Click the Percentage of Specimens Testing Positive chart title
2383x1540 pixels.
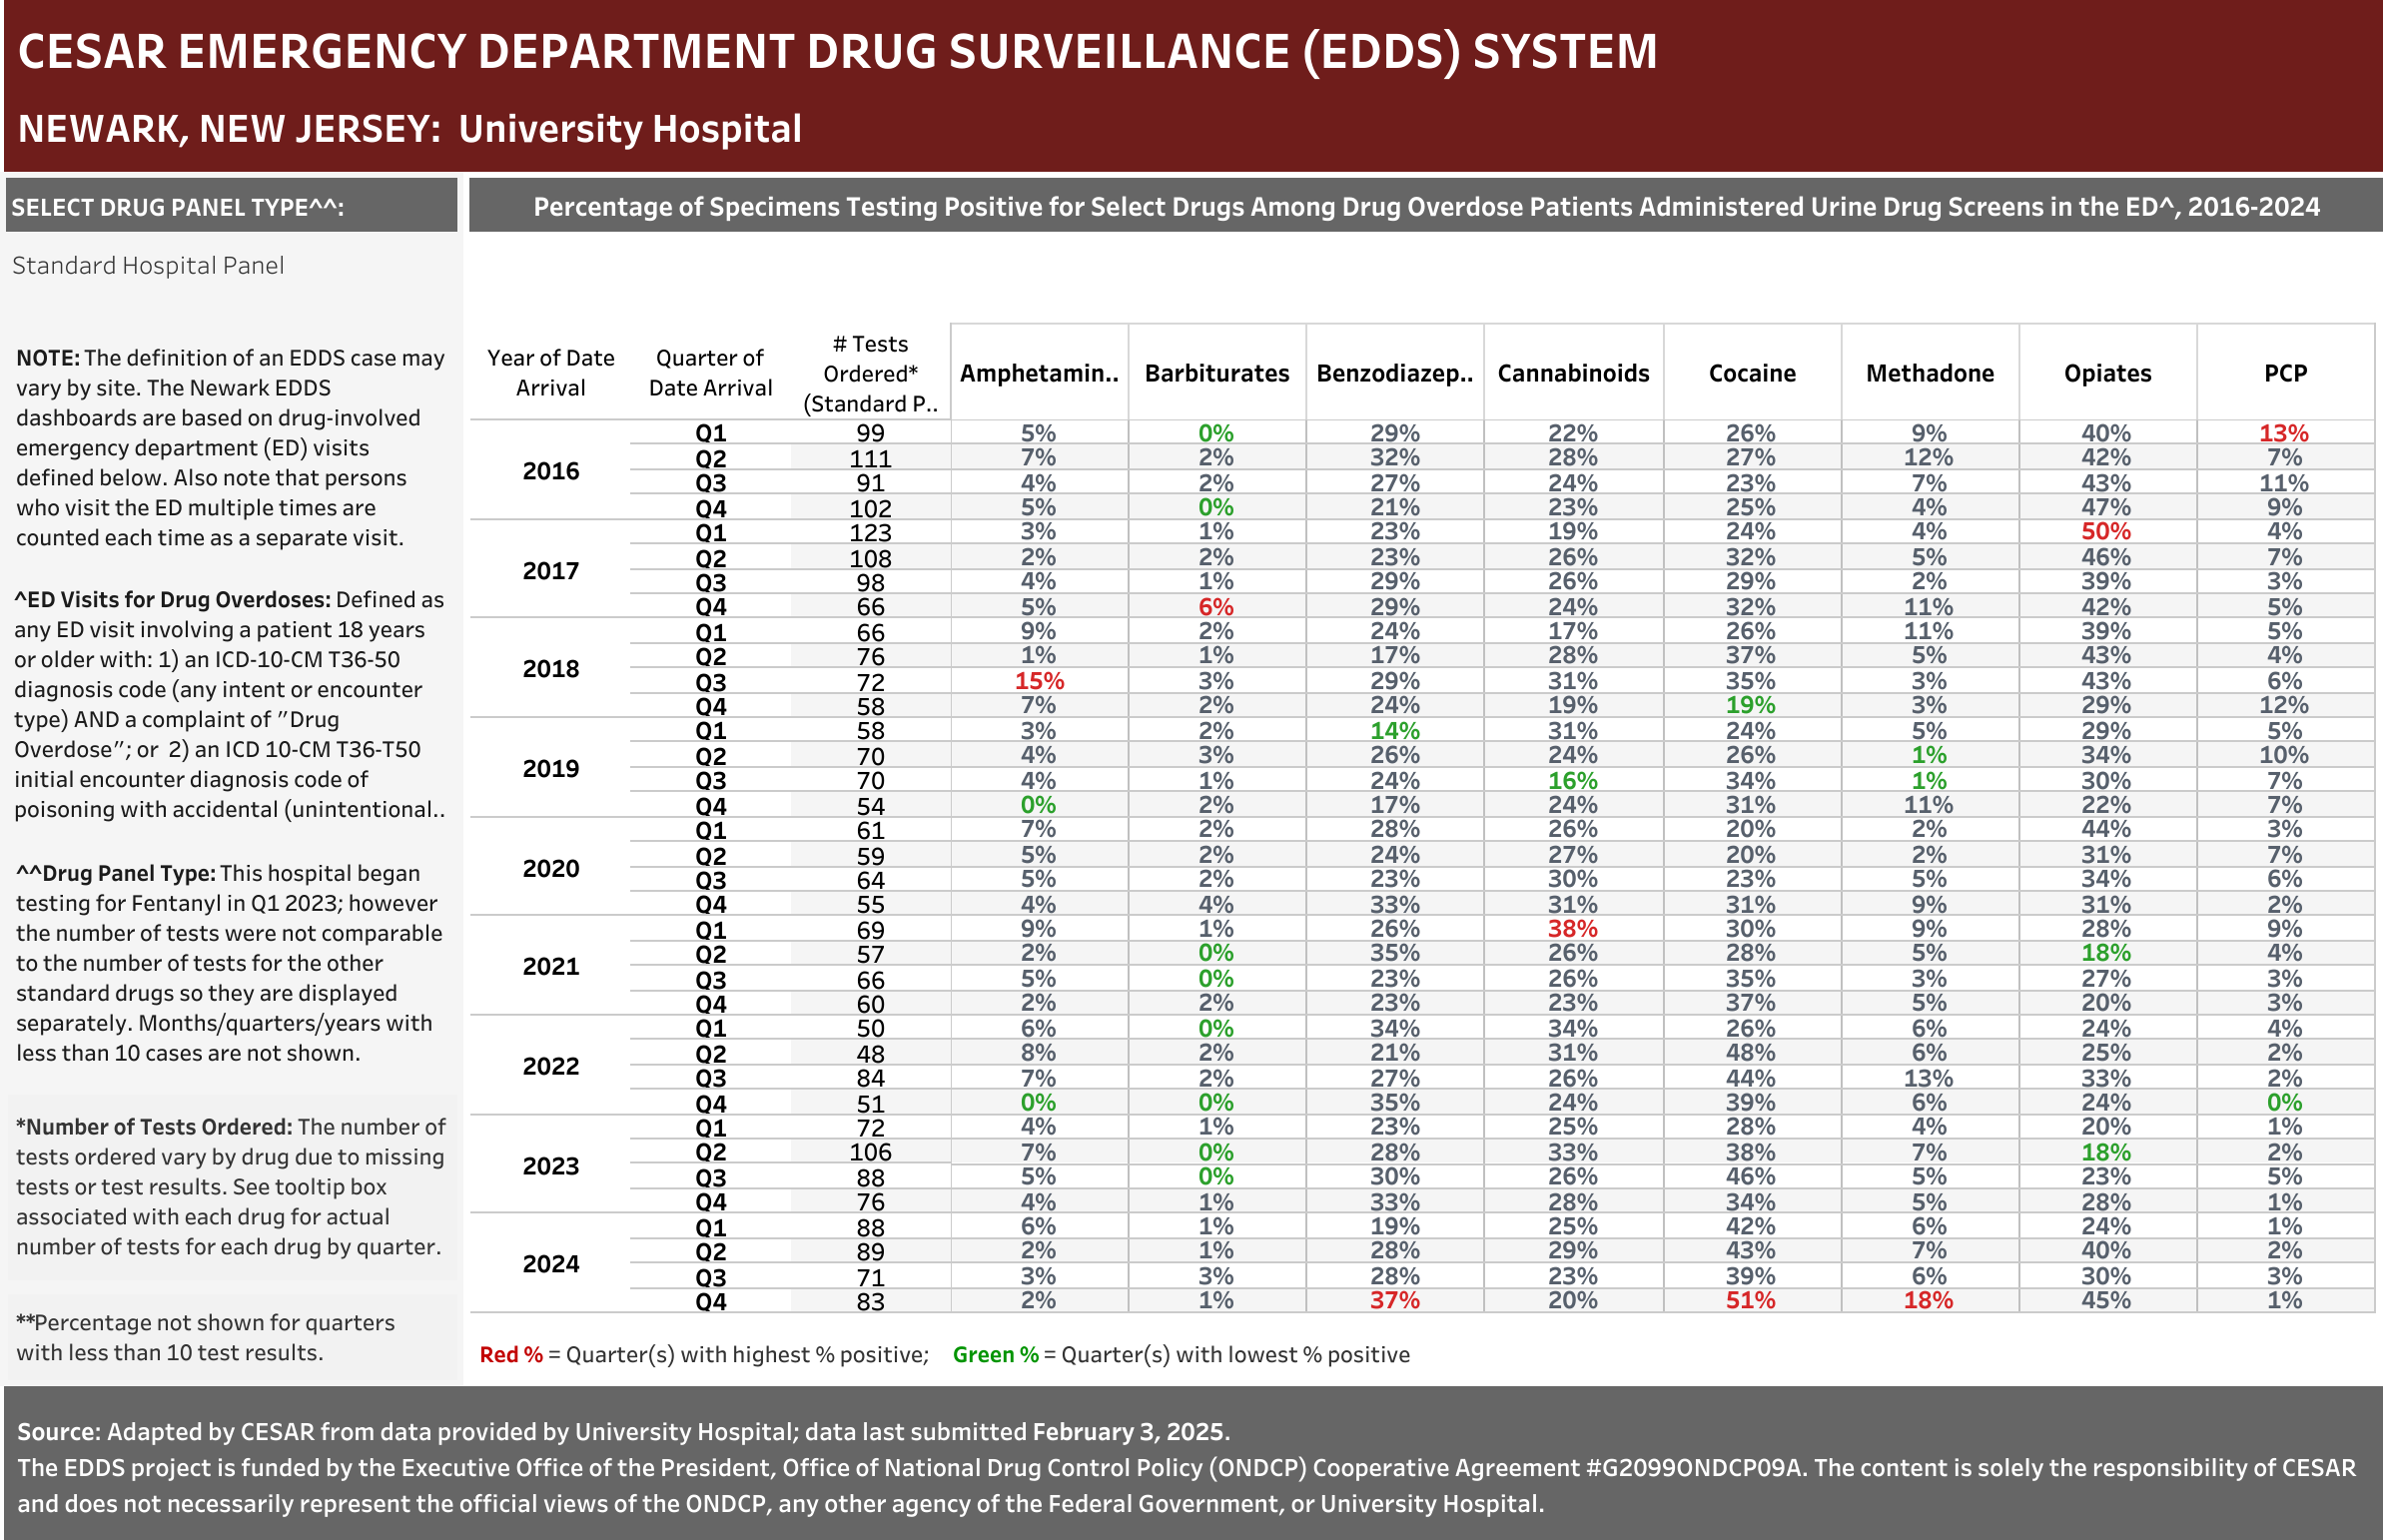point(1426,207)
